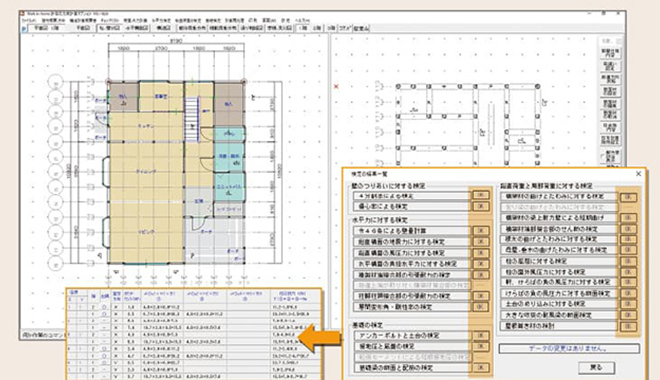Open アンカーボルトと土台の検定 result
Viewport: 660px width, 380px height.
click(x=412, y=335)
